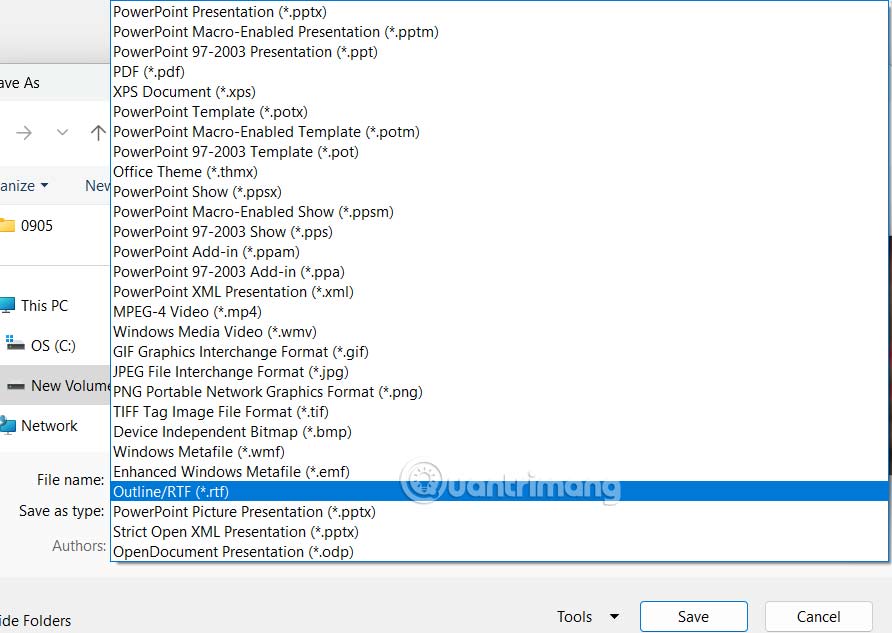This screenshot has height=633, width=892.
Task: Select highlighted Outline/RTF (*.rtf) option
Action: pos(499,491)
